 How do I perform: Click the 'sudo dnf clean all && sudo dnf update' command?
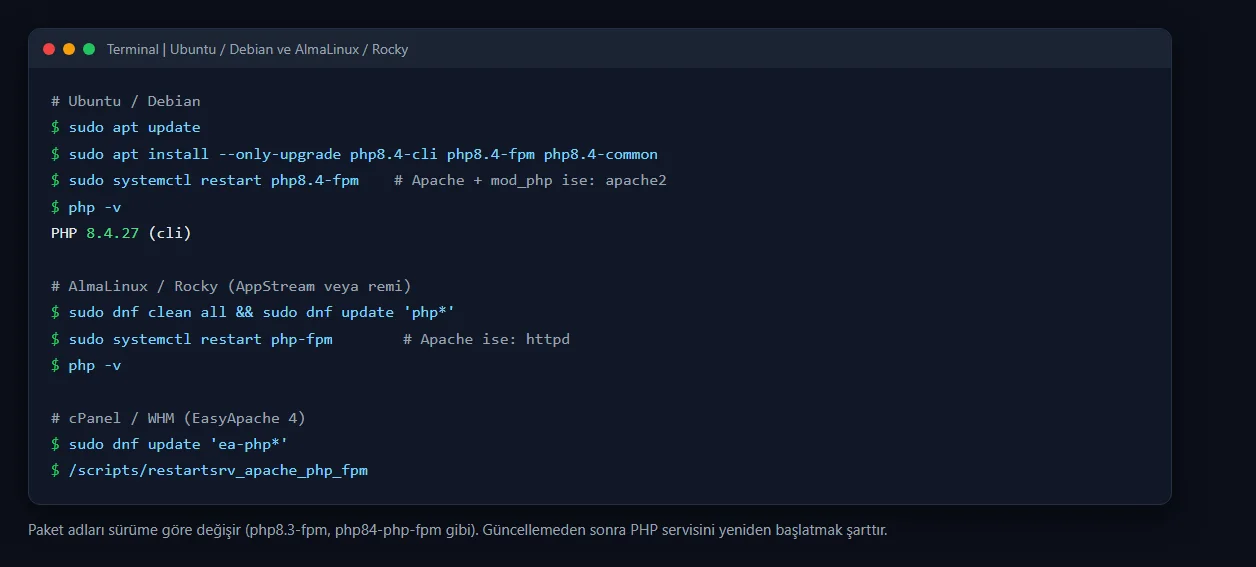(x=262, y=312)
